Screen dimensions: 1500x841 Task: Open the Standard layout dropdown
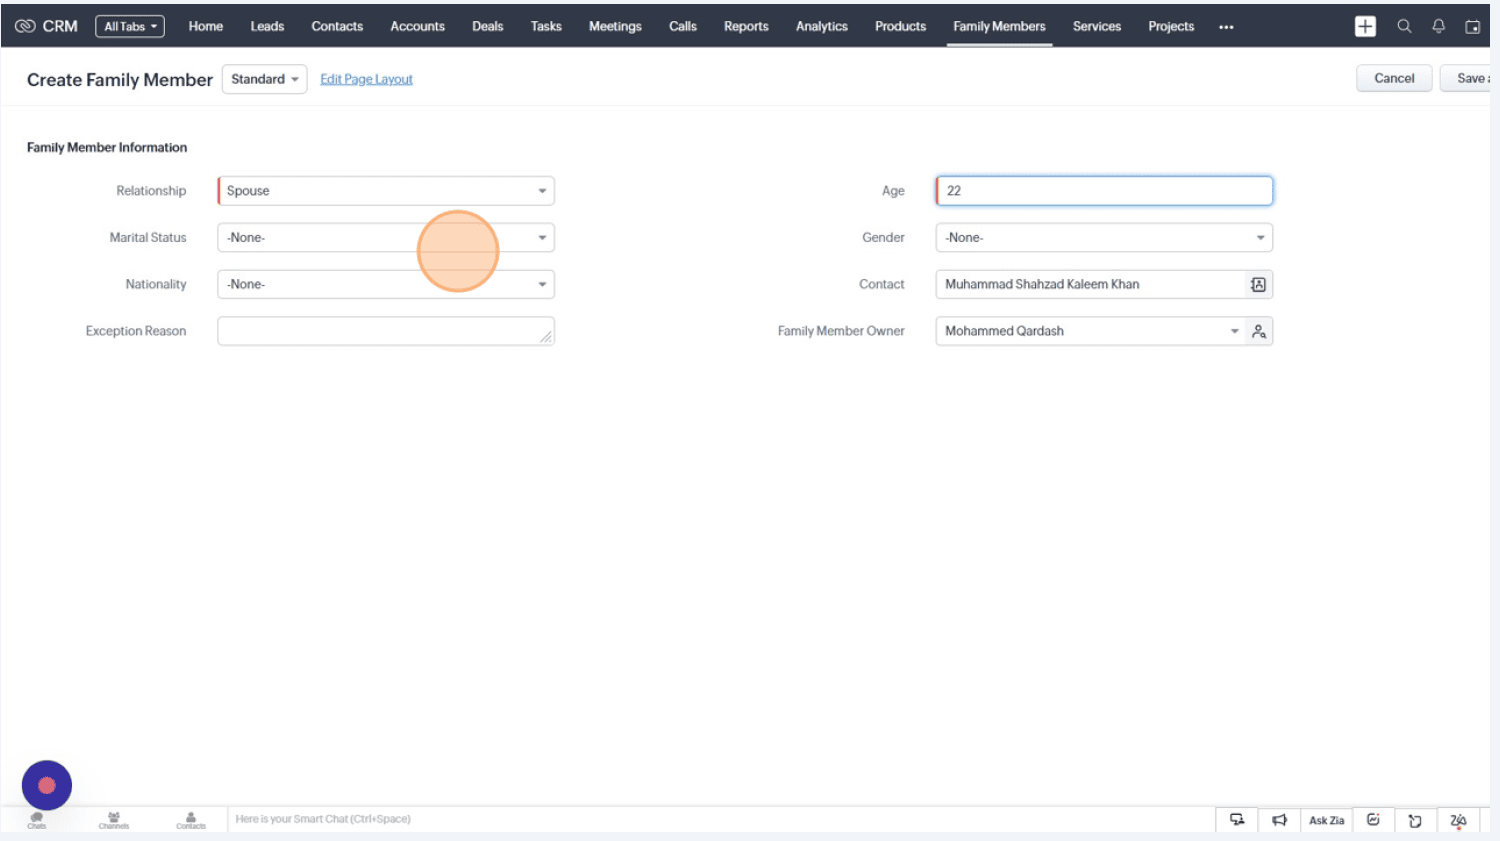[x=264, y=79]
